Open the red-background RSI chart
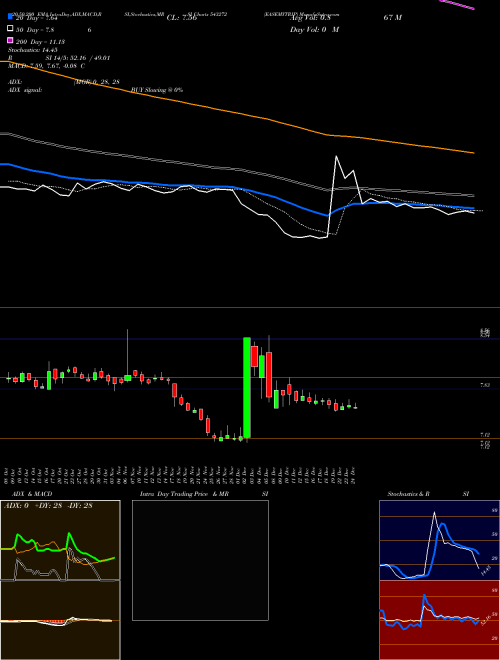Image resolution: width=500 pixels, height=660 pixels. 439,620
